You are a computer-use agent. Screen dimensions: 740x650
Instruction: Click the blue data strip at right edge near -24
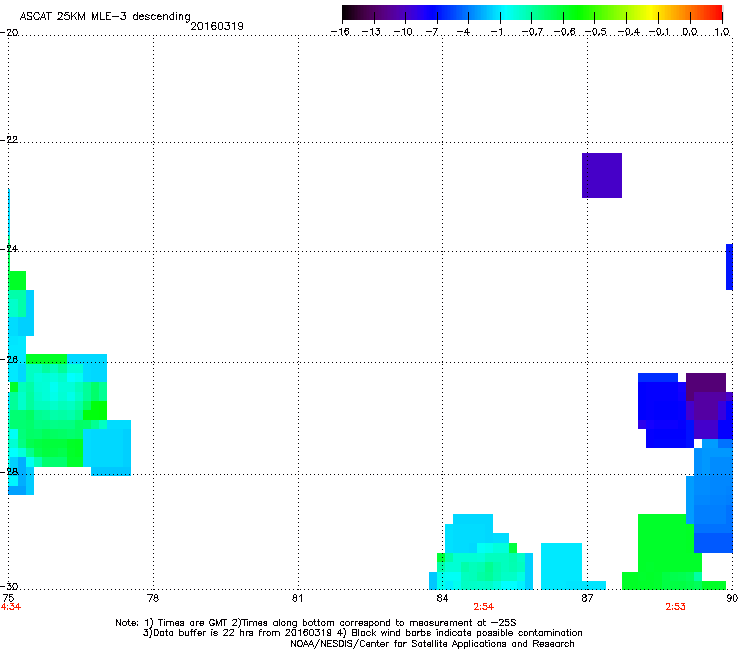point(729,267)
